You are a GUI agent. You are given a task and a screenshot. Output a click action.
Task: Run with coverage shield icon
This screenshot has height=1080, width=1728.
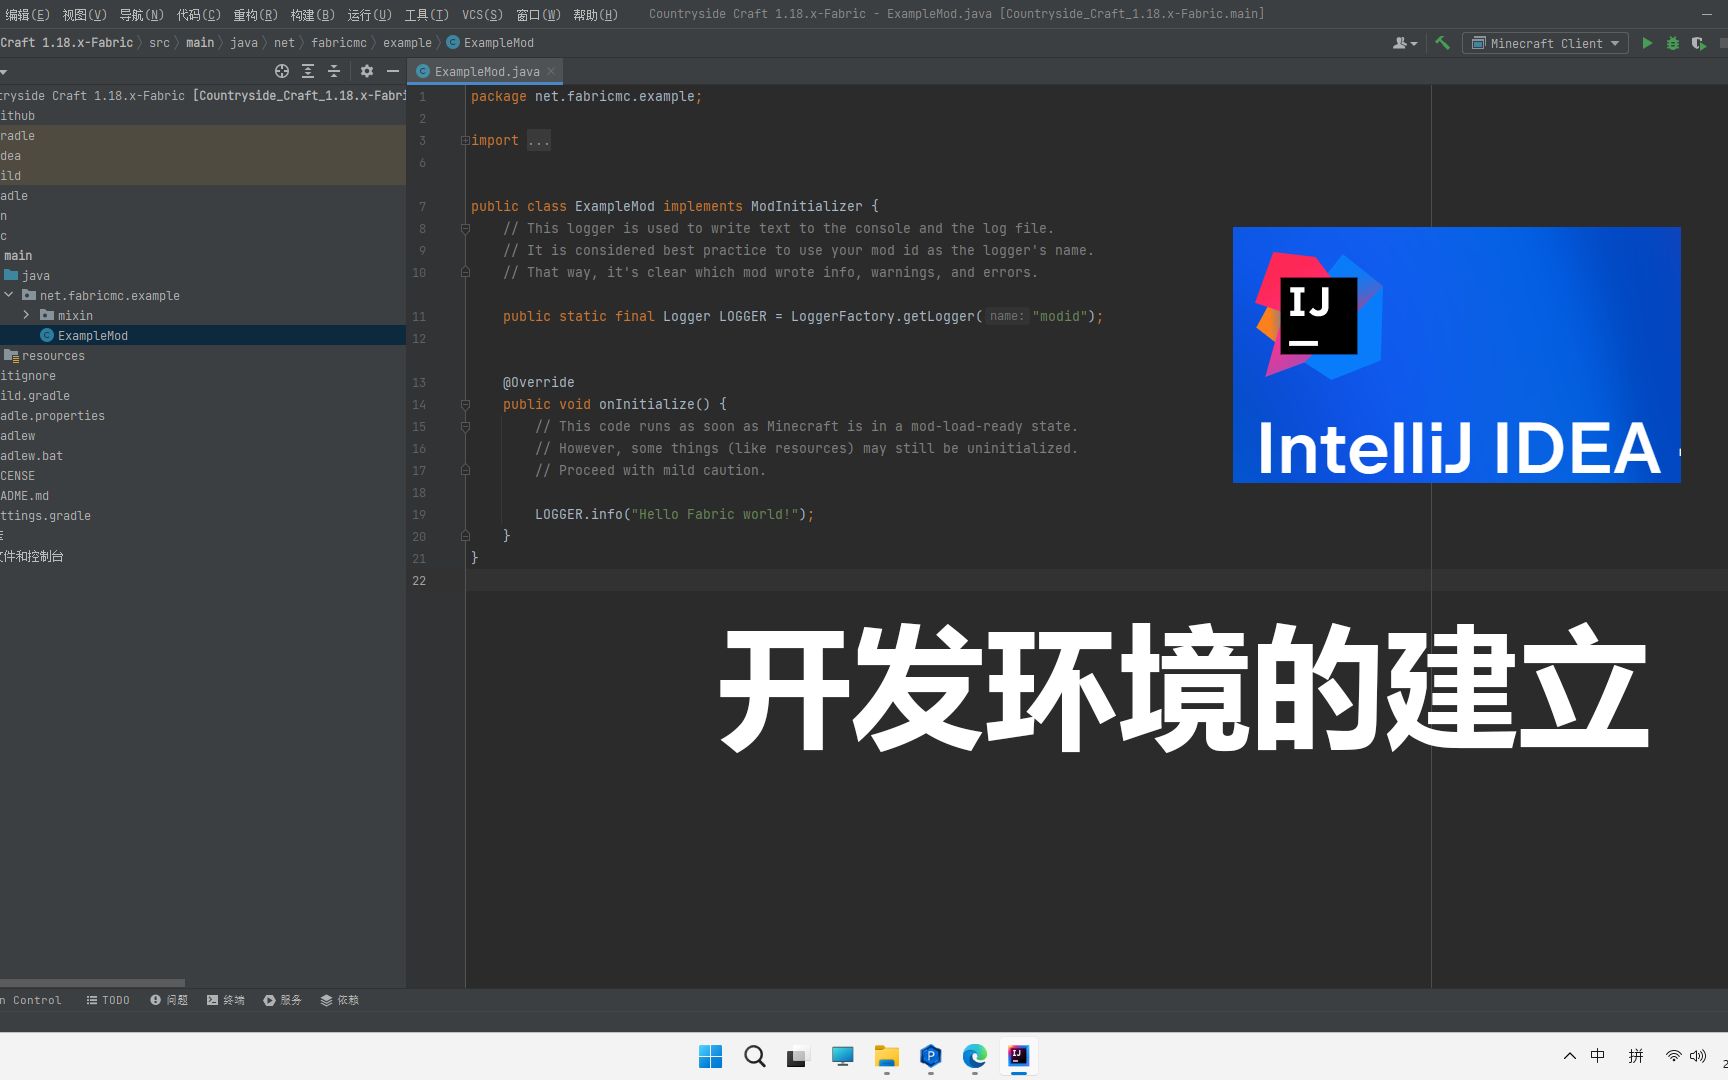coord(1699,43)
